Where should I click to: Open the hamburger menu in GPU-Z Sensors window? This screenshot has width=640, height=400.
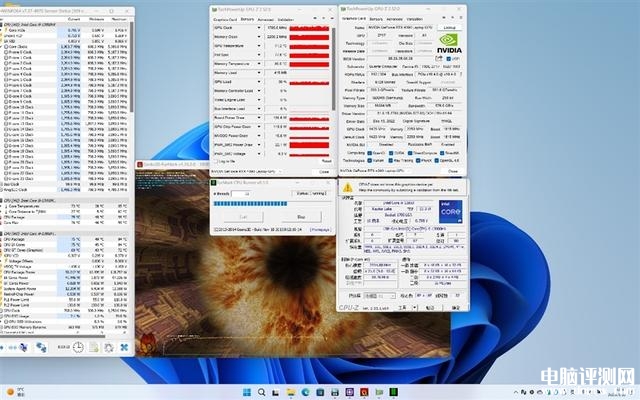[x=331, y=18]
